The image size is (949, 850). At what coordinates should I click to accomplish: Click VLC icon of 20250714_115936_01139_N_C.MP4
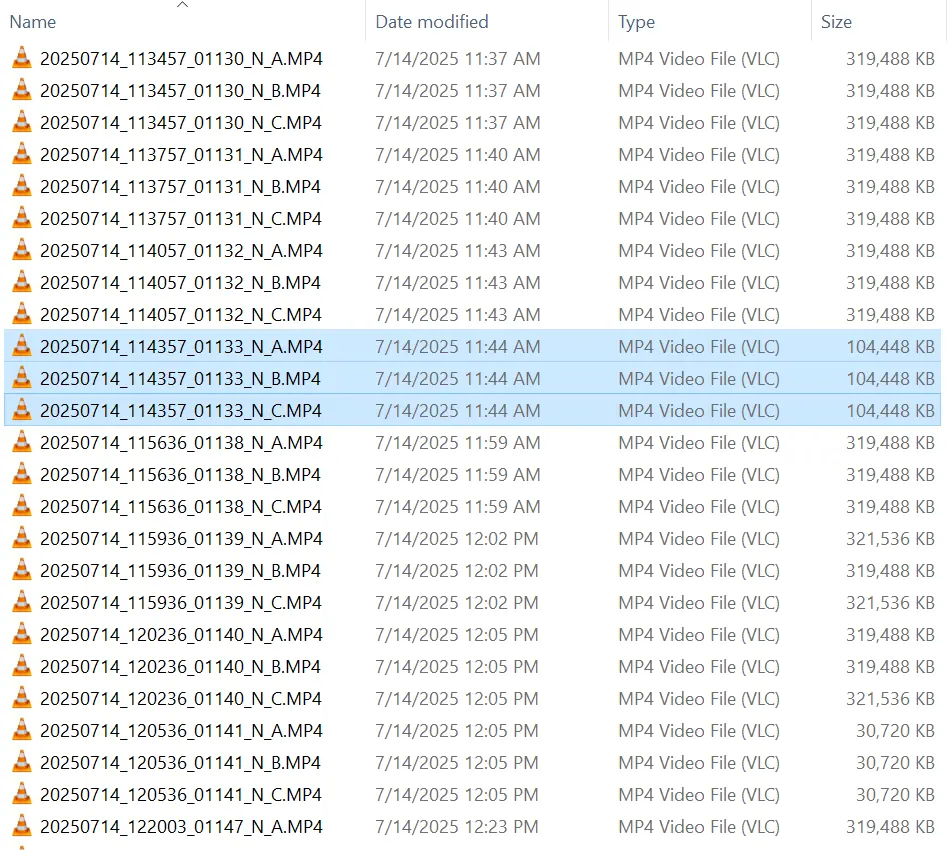point(22,602)
